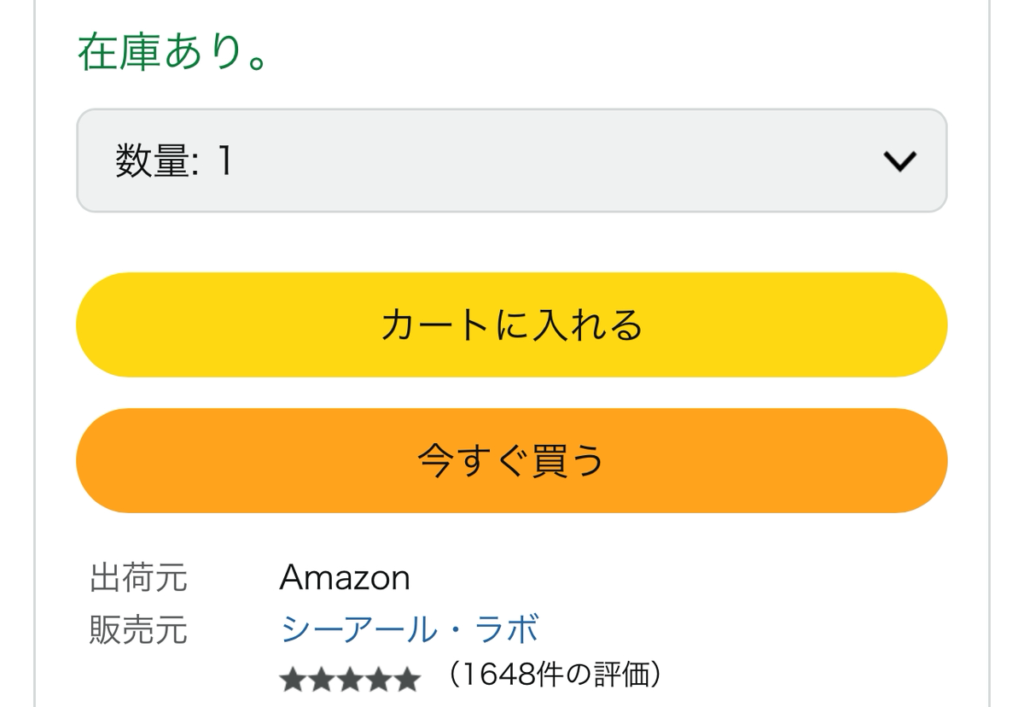Open the 数量 quantity dropdown
Viewport: 1024px width, 707px height.
pyautogui.click(x=511, y=161)
